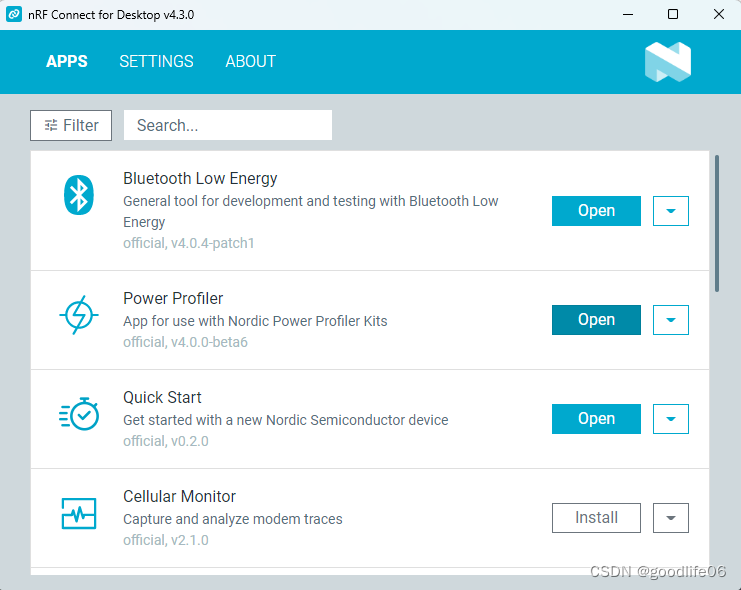
Task: Expand dropdown next to Cellular Monitor Install
Action: pos(671,518)
